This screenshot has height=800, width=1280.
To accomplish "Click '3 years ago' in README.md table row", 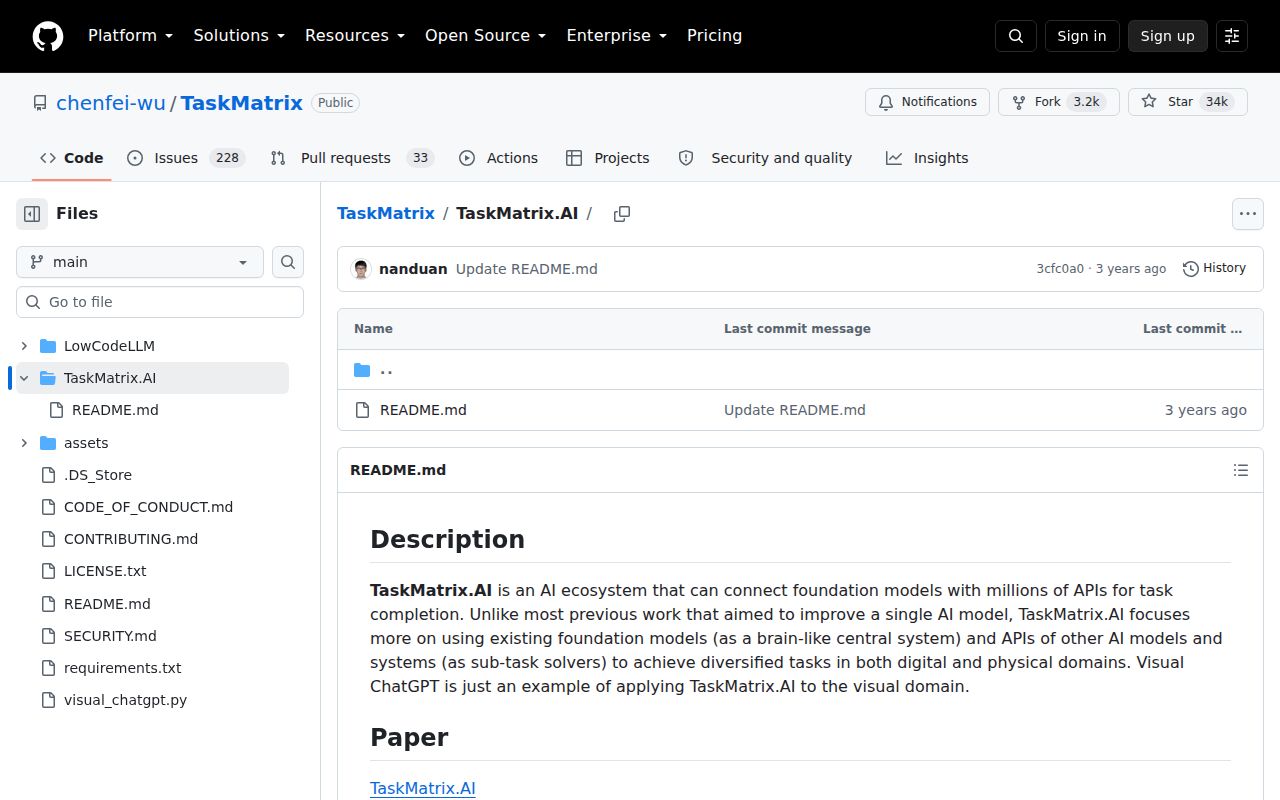I will click(x=1206, y=410).
